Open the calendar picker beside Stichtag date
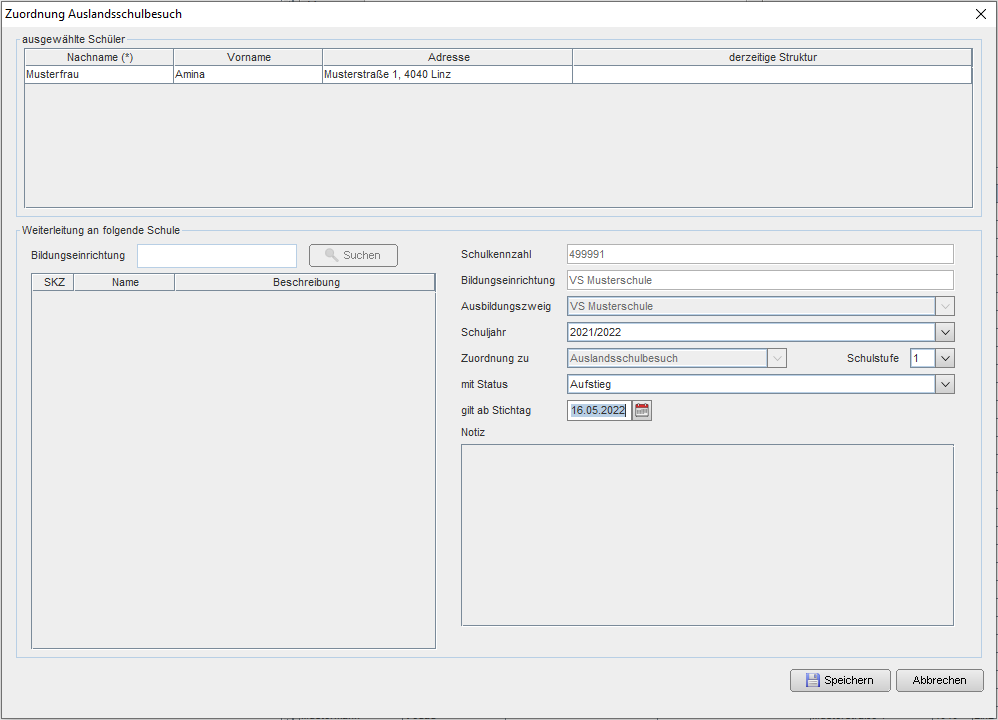The height and width of the screenshot is (720, 998). [x=642, y=410]
